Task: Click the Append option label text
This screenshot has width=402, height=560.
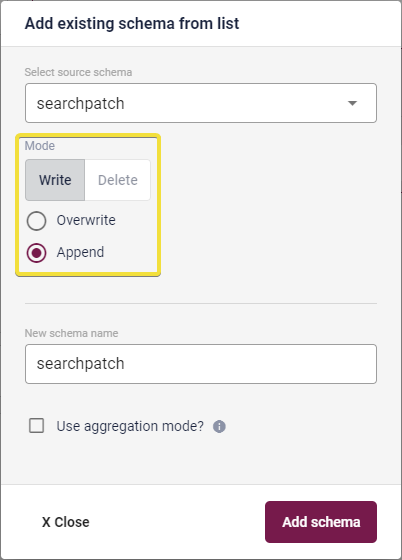Action: [x=80, y=252]
